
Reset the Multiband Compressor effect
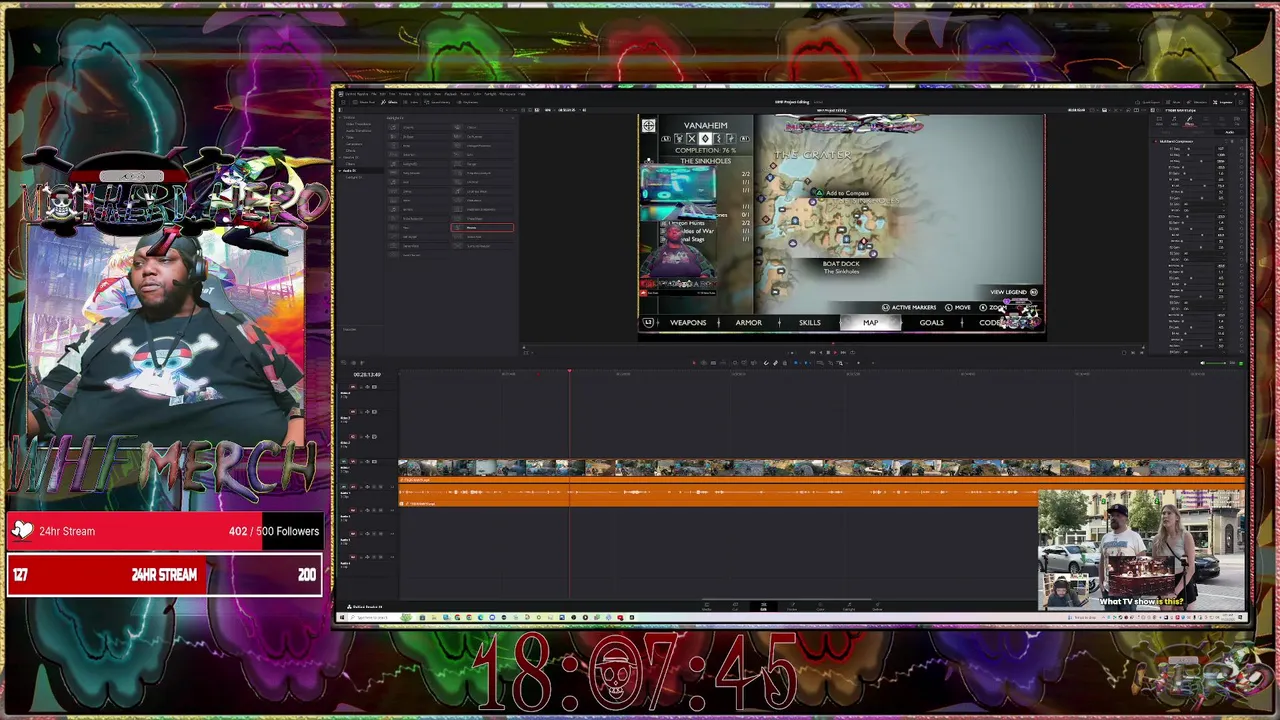pos(1241,141)
